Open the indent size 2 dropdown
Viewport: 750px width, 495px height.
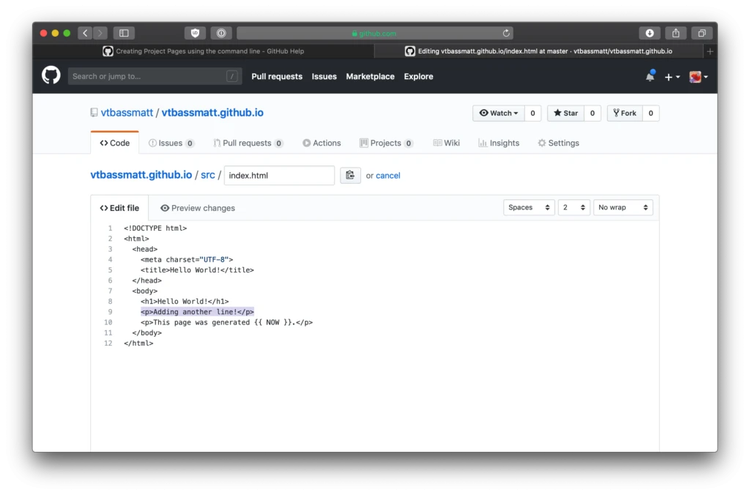573,208
